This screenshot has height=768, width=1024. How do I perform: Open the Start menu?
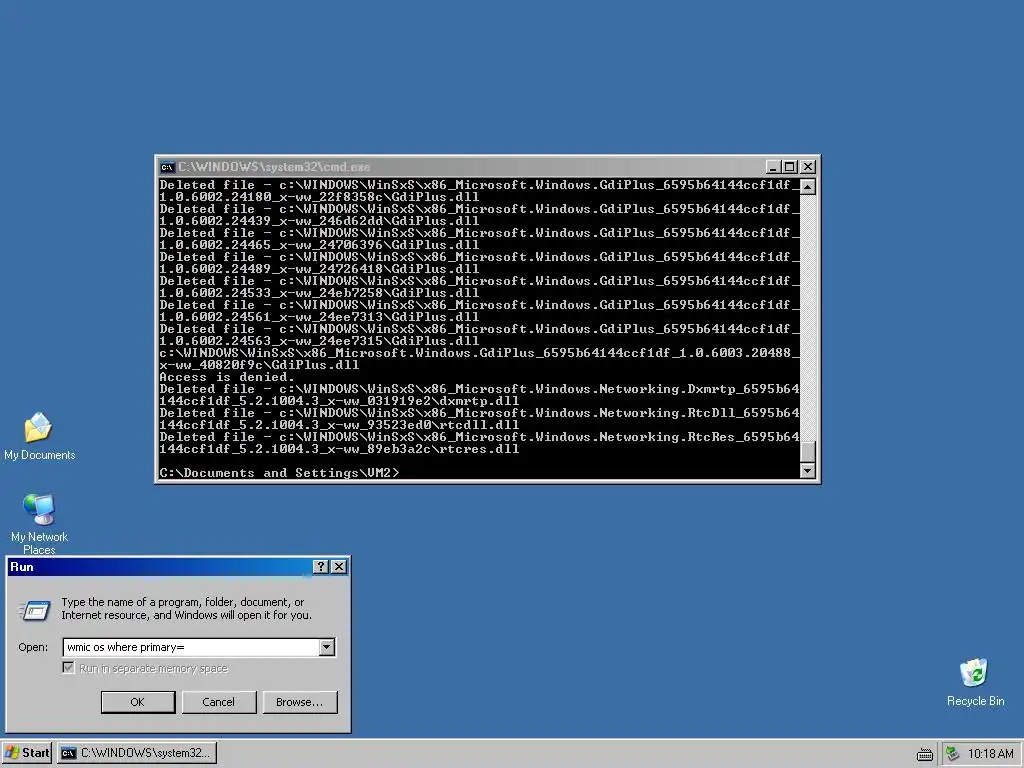pos(27,753)
